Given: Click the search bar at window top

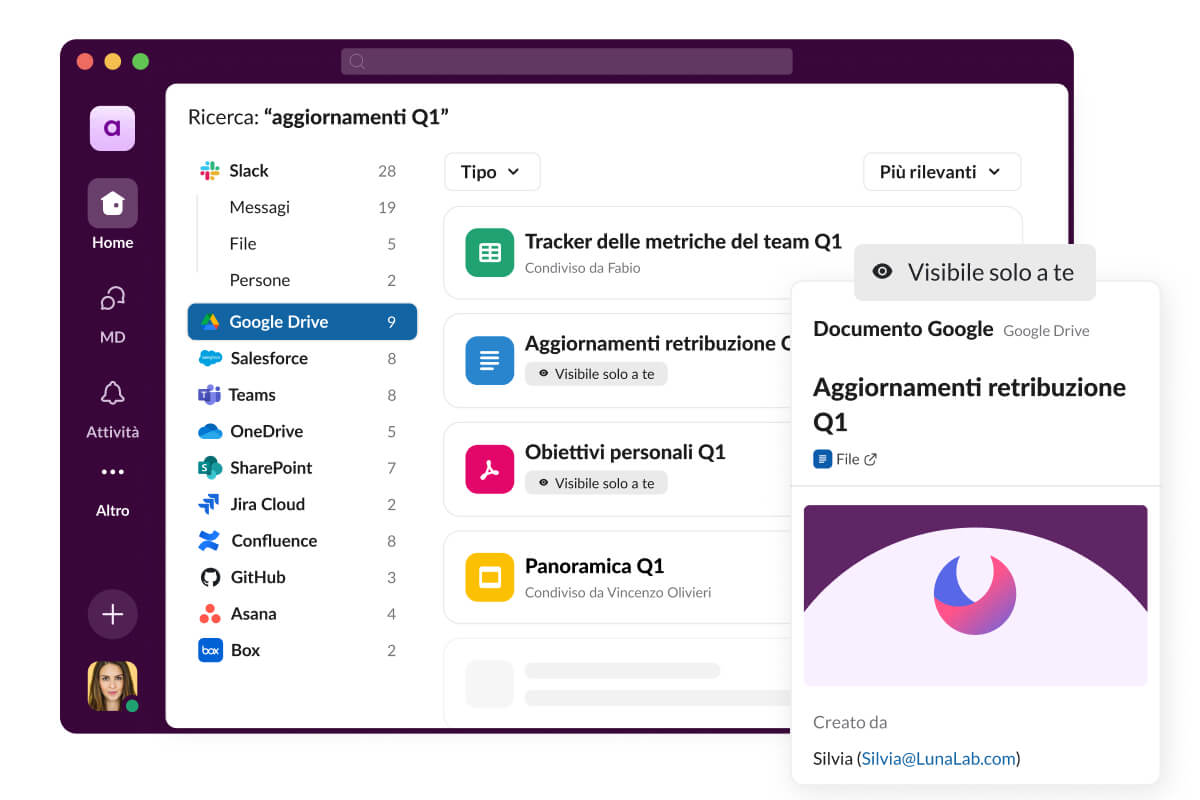Looking at the screenshot, I should tap(566, 61).
